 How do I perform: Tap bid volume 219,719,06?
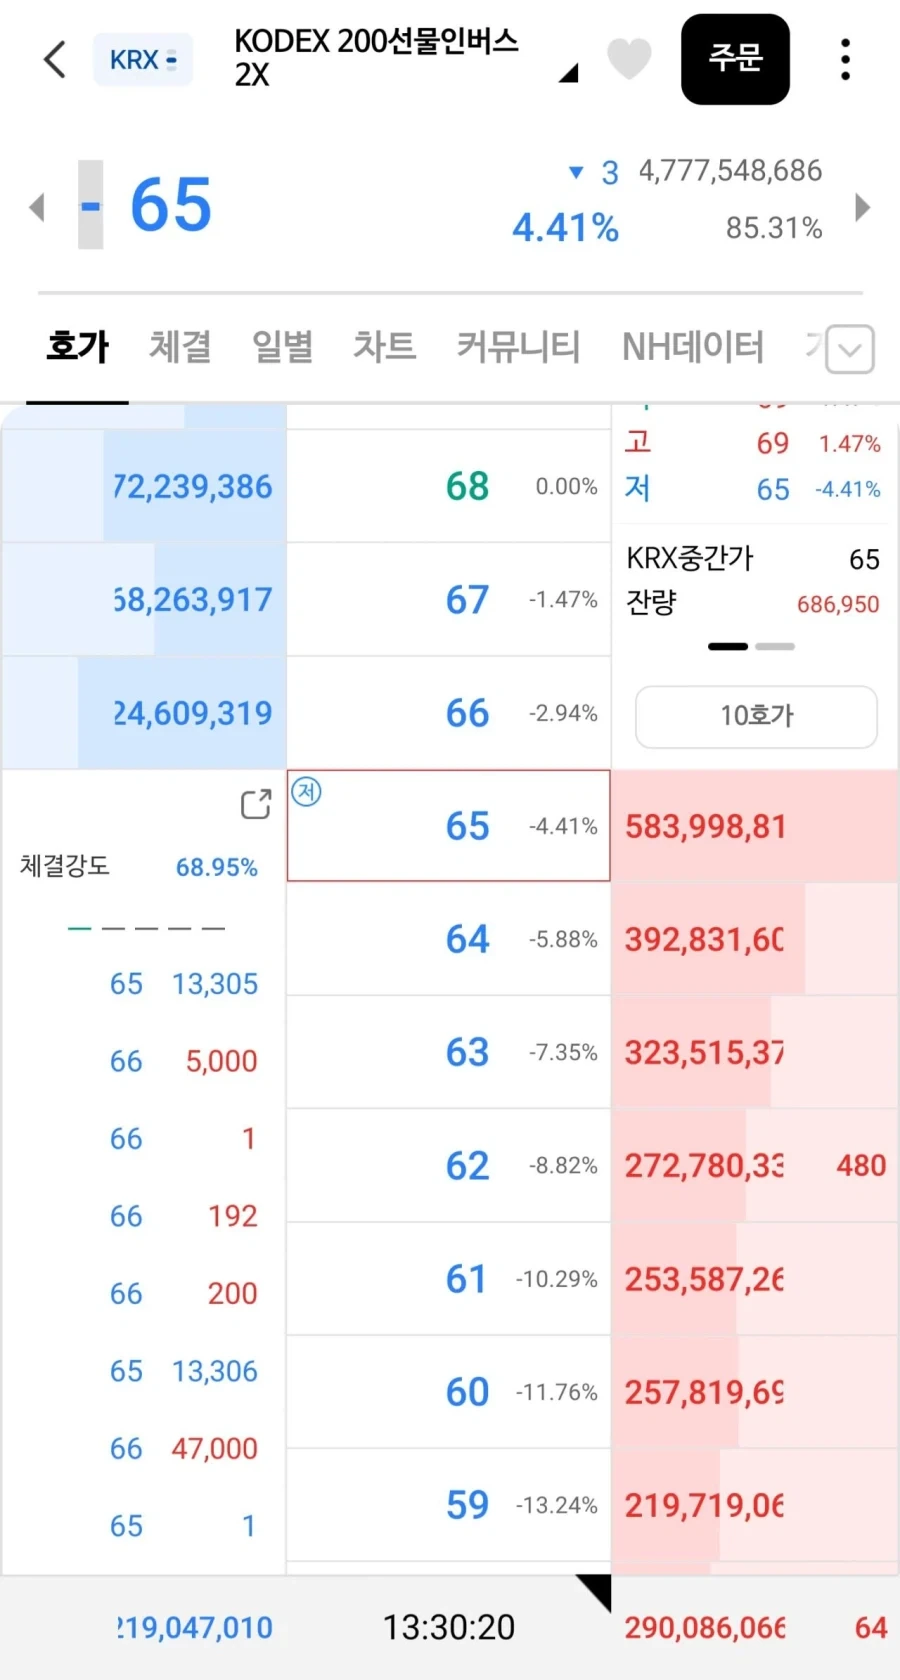[705, 1504]
